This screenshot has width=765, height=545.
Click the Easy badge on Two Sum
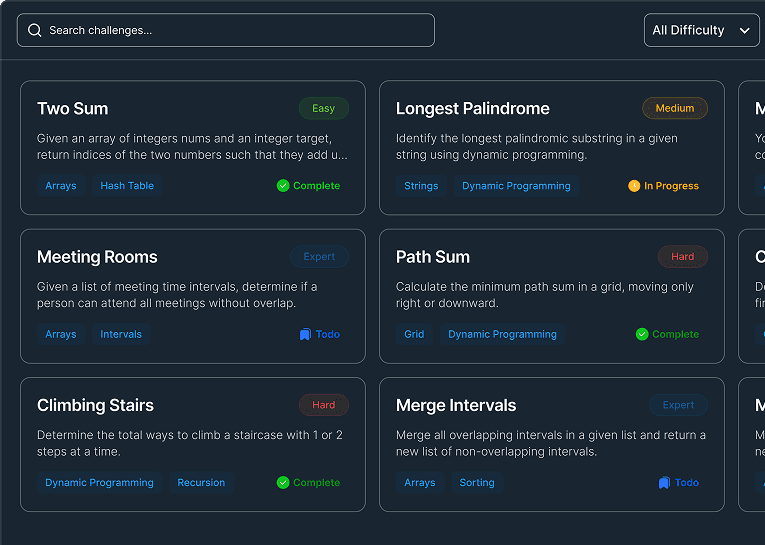[323, 108]
